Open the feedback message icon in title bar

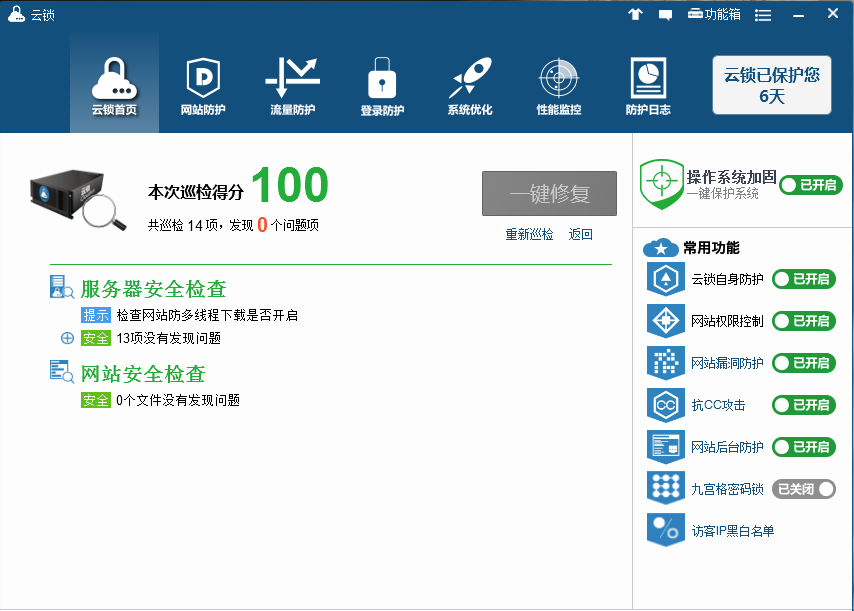click(665, 15)
